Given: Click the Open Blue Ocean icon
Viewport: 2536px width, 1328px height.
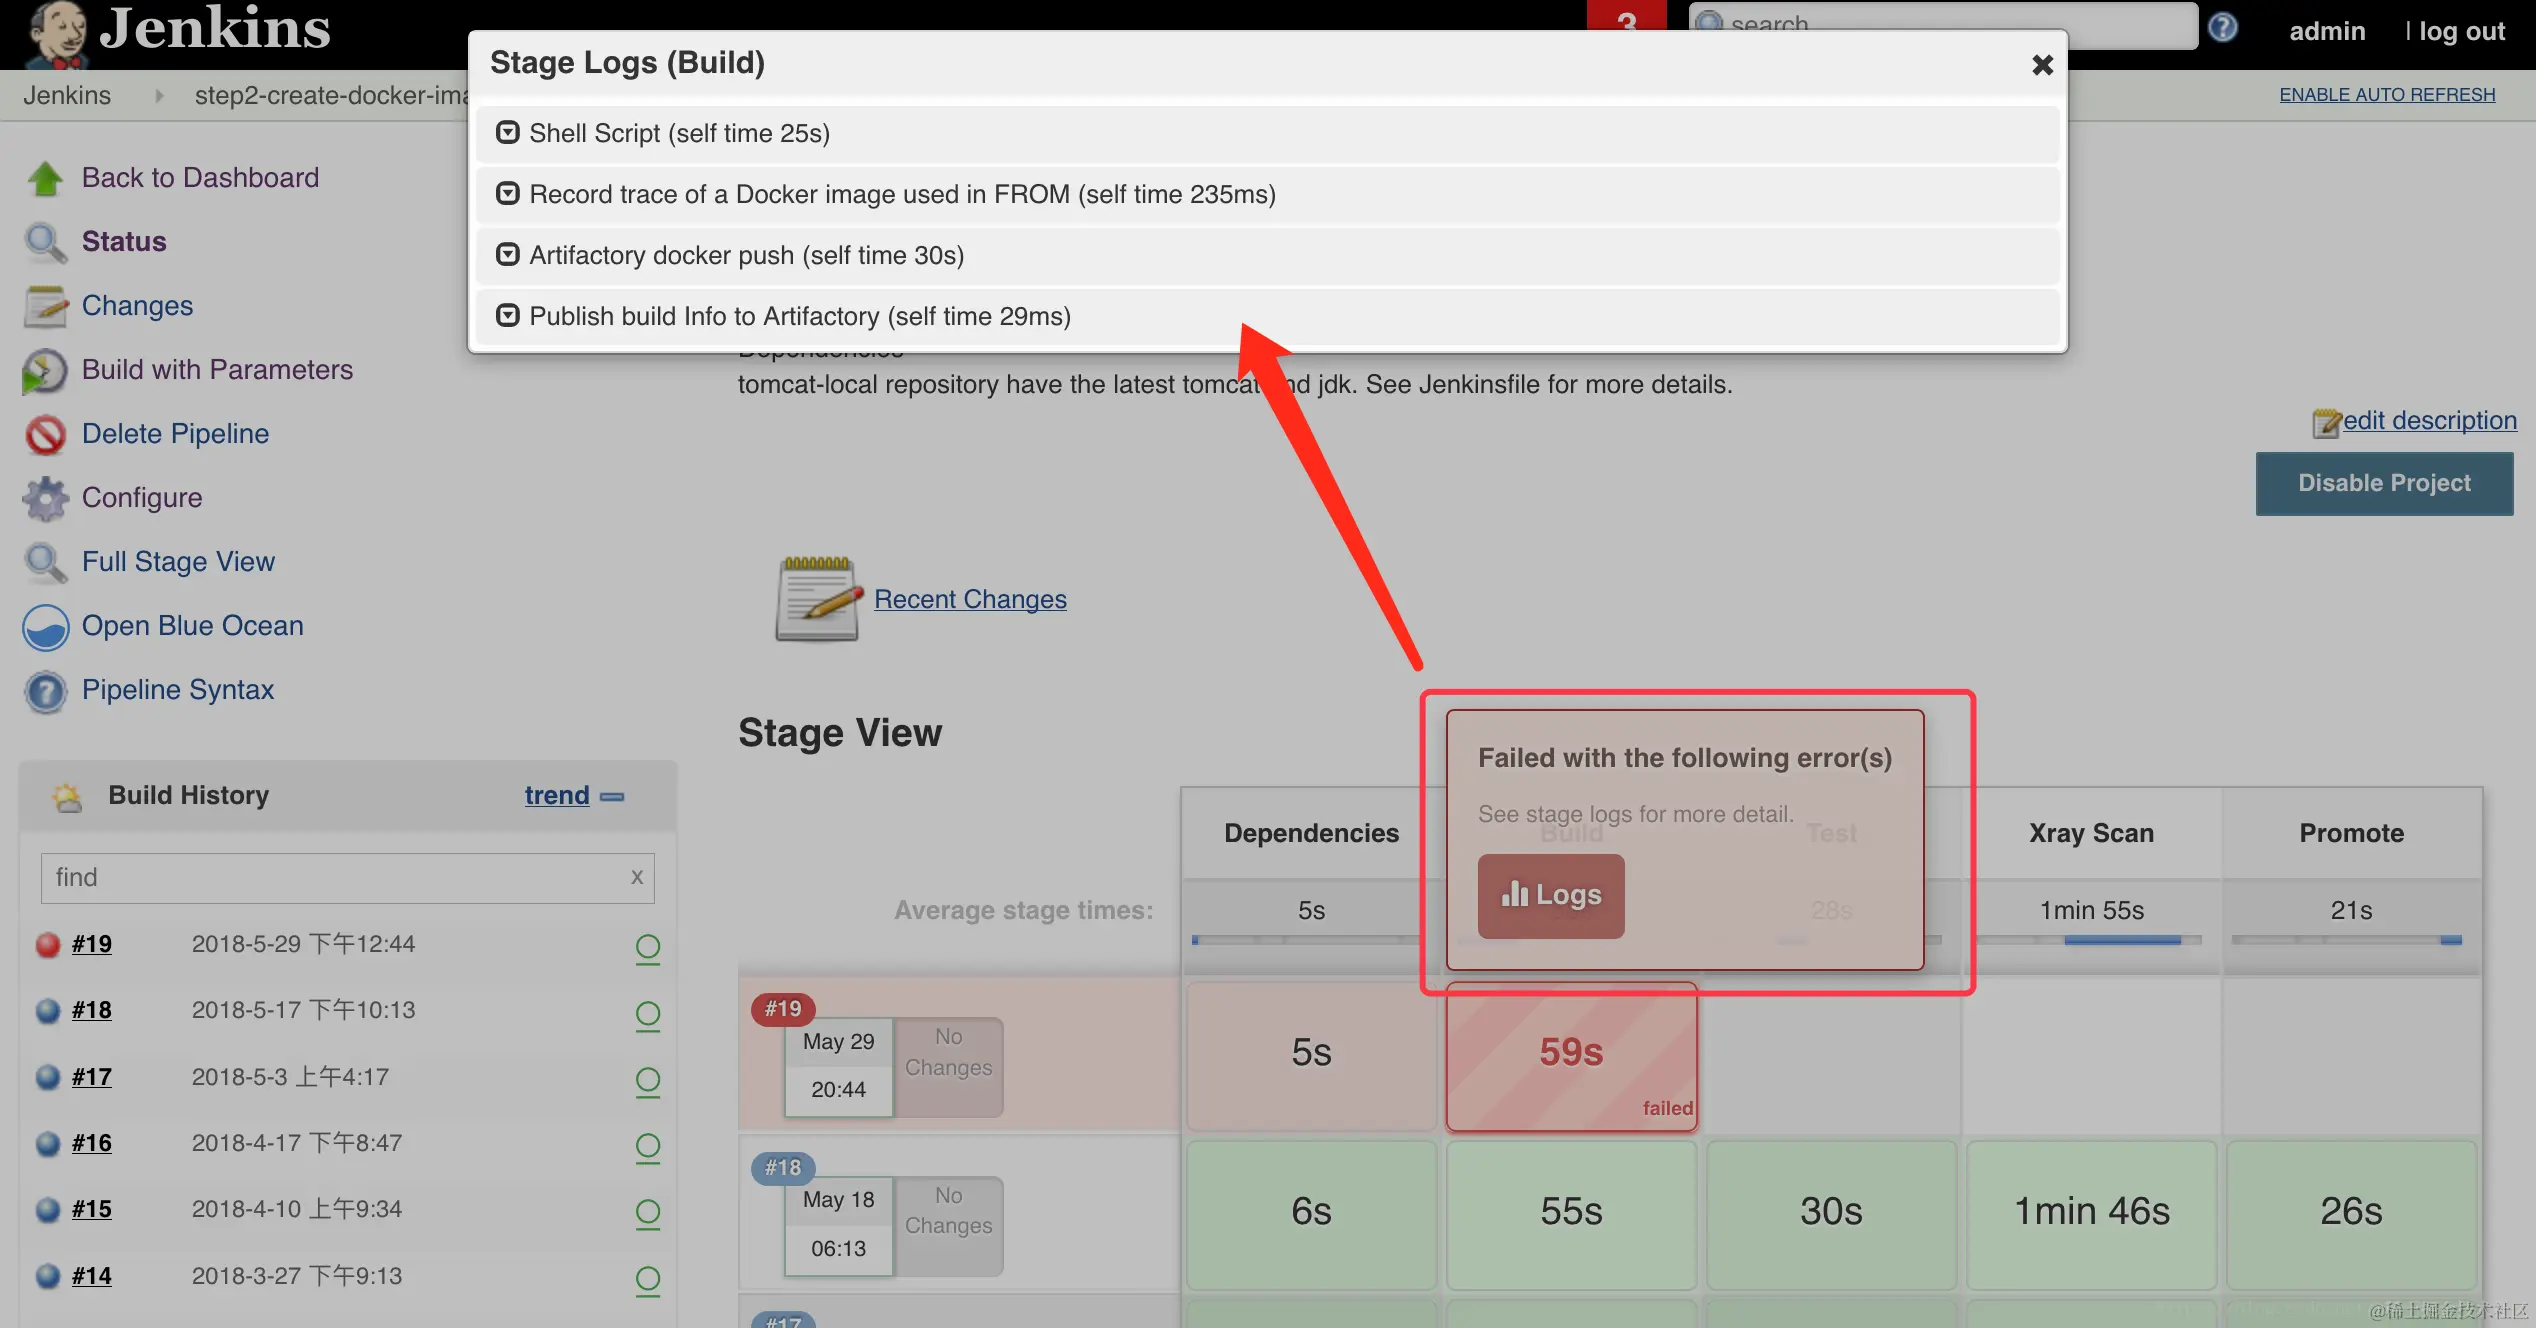Looking at the screenshot, I should 45,627.
